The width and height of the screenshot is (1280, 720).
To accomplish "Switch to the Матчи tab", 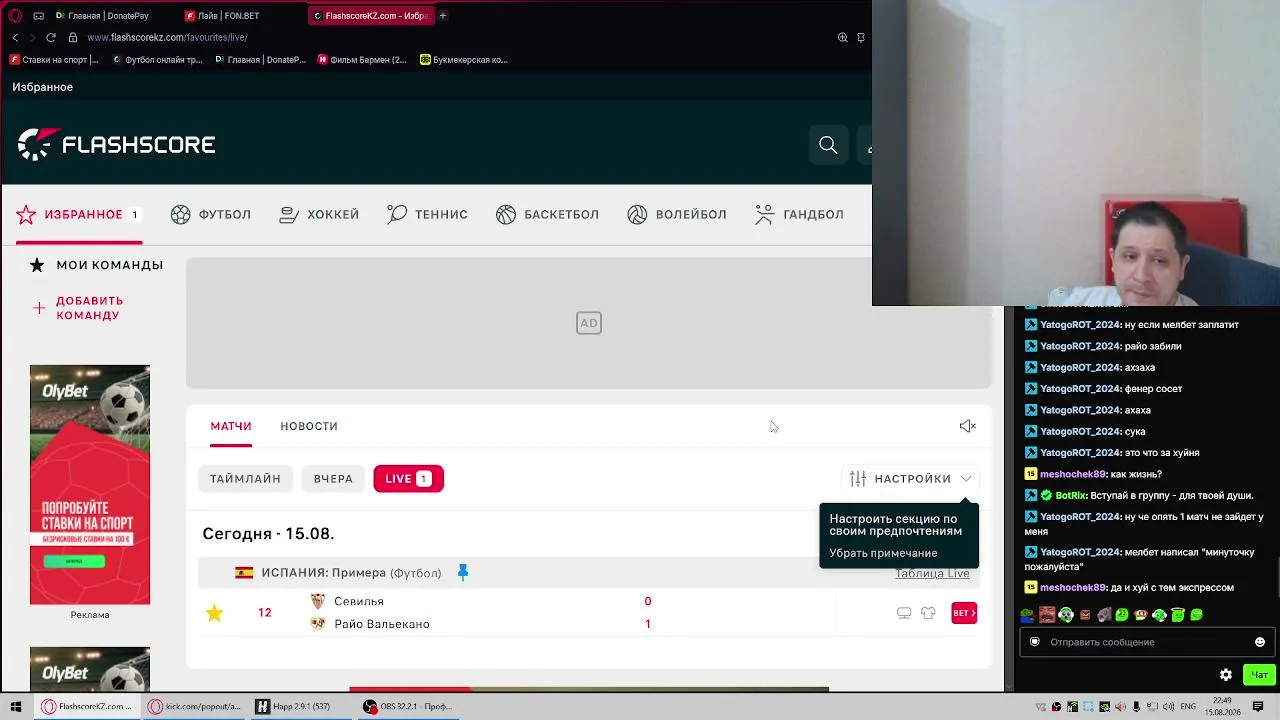I will [x=231, y=426].
